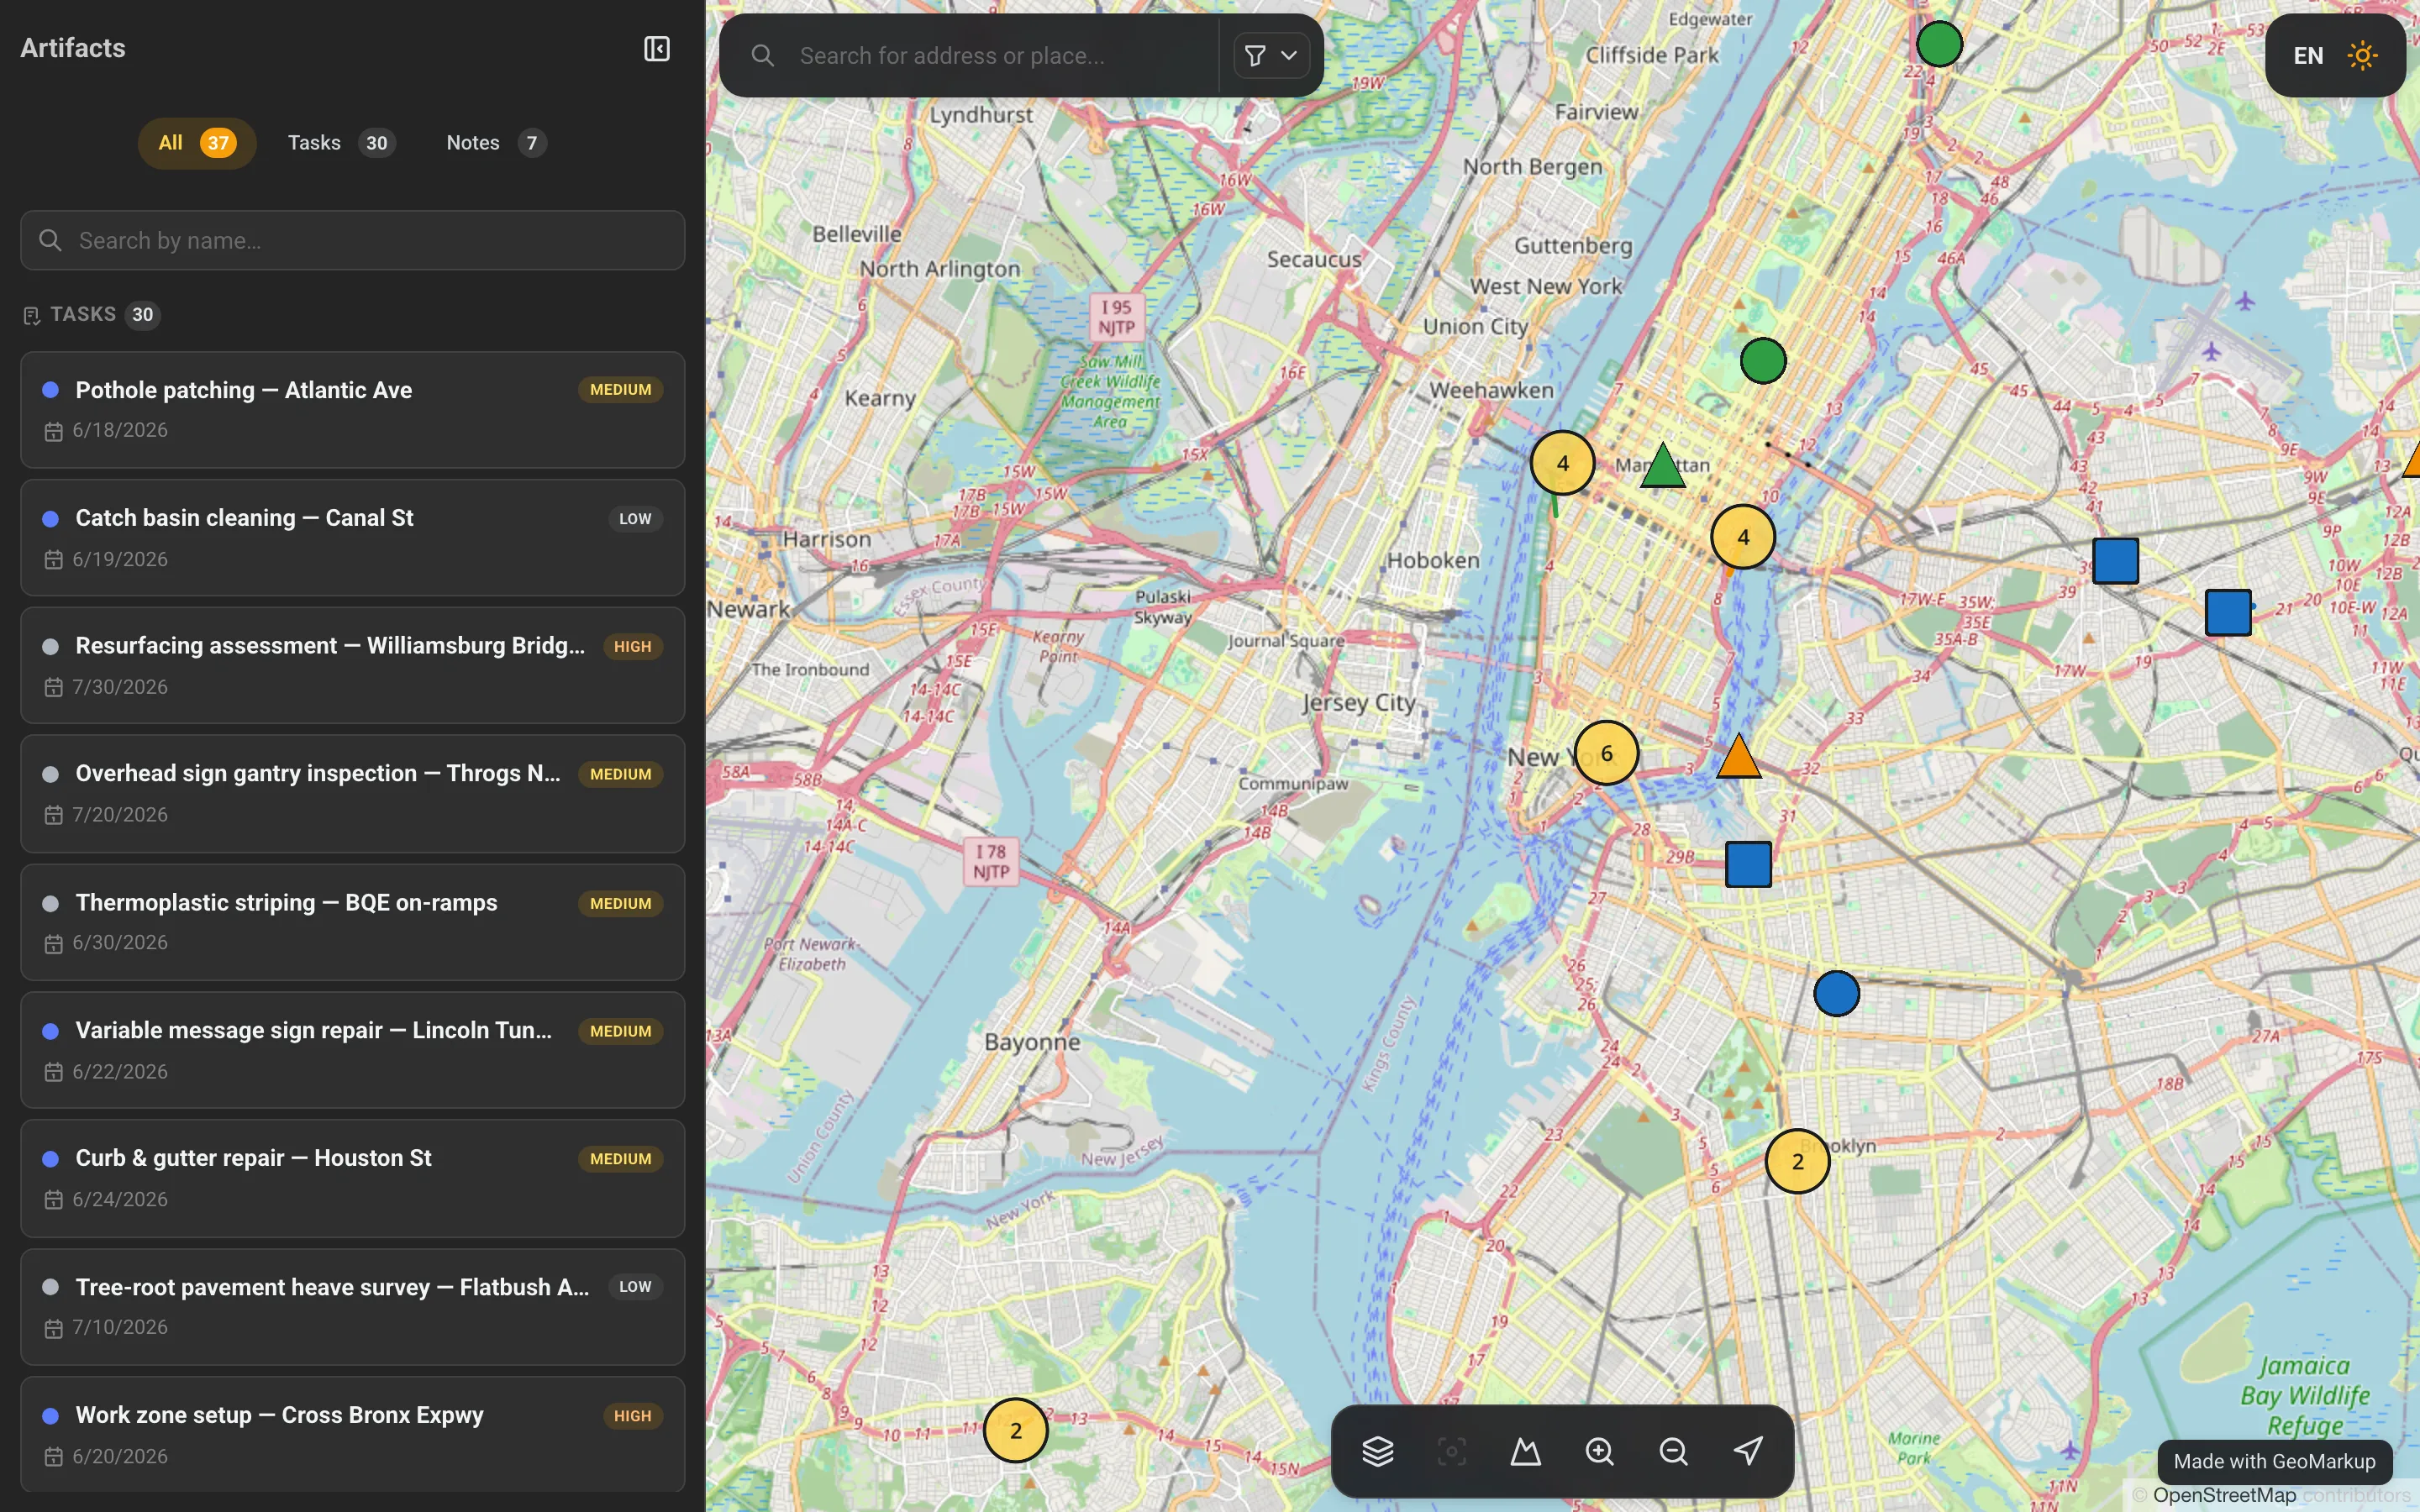Open the map layers menu

[x=1377, y=1451]
